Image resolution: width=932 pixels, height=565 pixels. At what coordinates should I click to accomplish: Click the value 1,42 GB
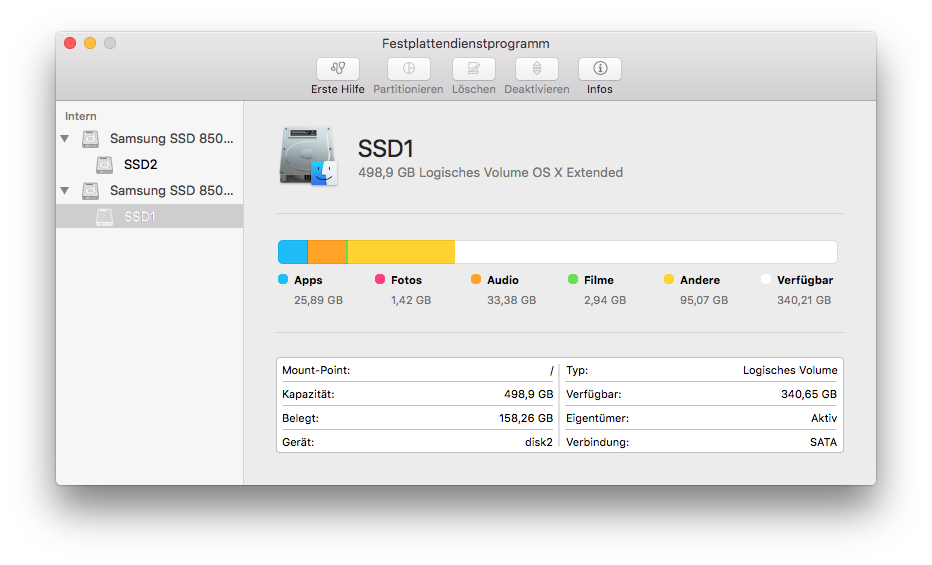point(411,300)
